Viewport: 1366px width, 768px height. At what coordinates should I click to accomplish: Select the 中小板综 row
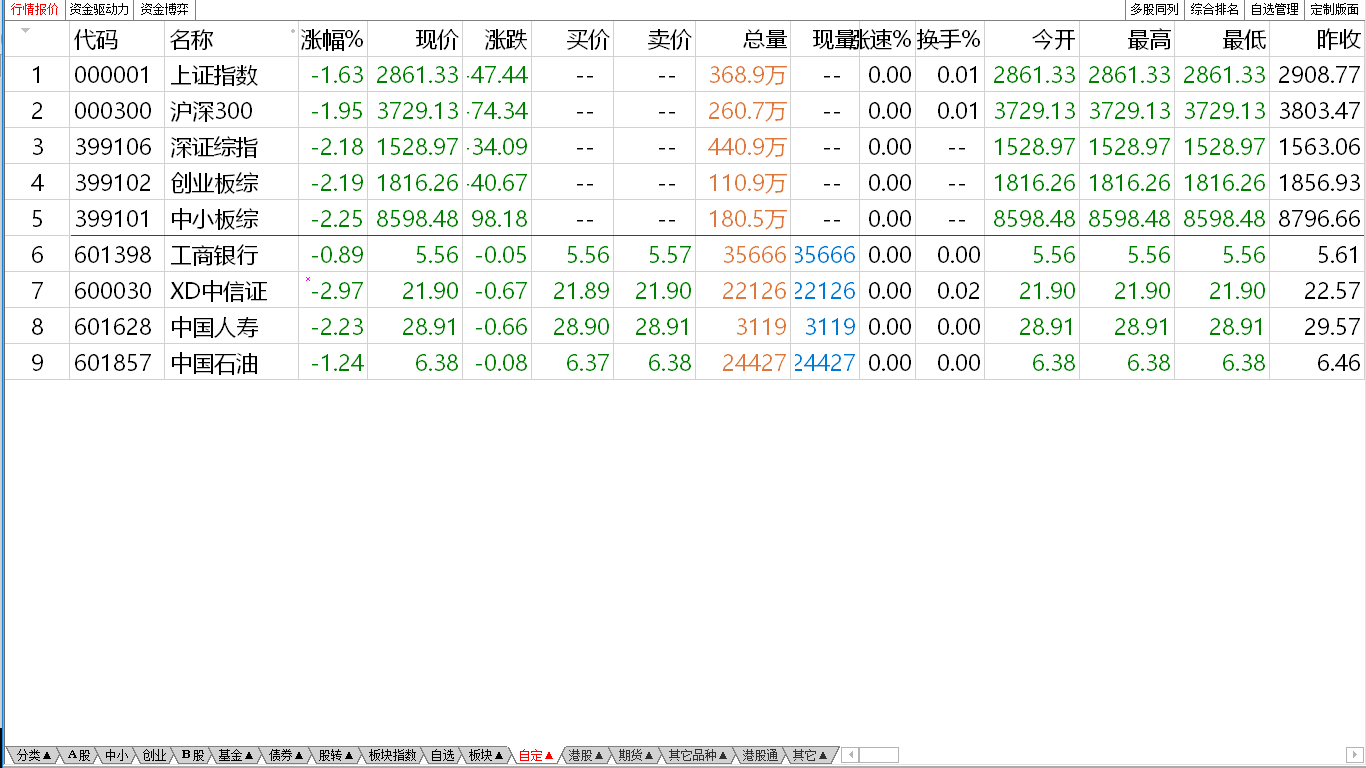pos(684,219)
